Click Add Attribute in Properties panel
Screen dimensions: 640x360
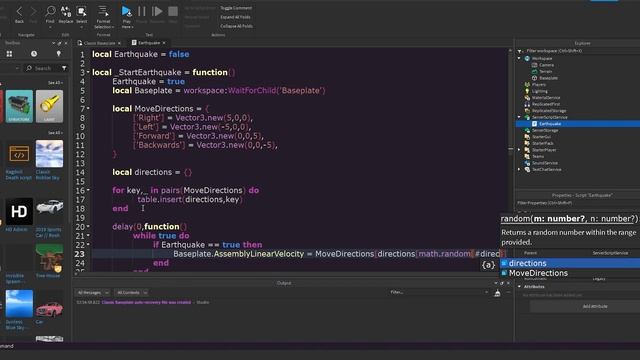click(595, 306)
